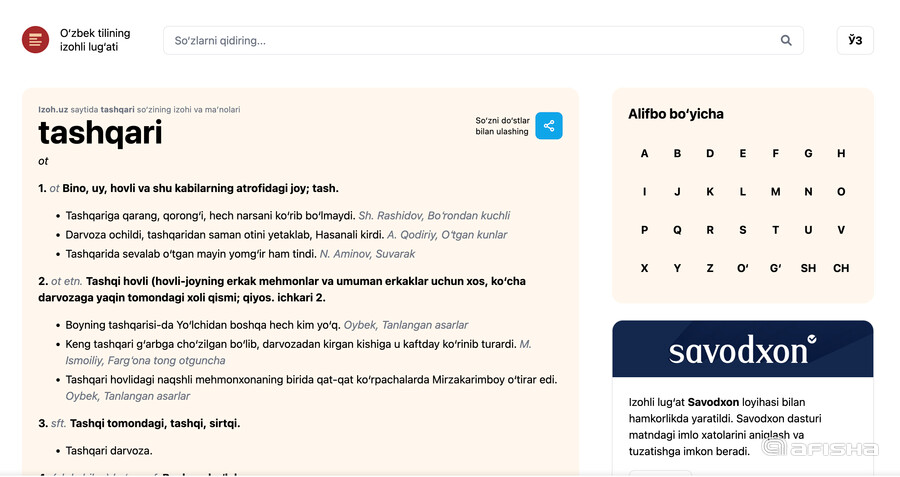This screenshot has height=477, width=900.
Task: Select letter A in the alphabet index
Action: click(644, 153)
